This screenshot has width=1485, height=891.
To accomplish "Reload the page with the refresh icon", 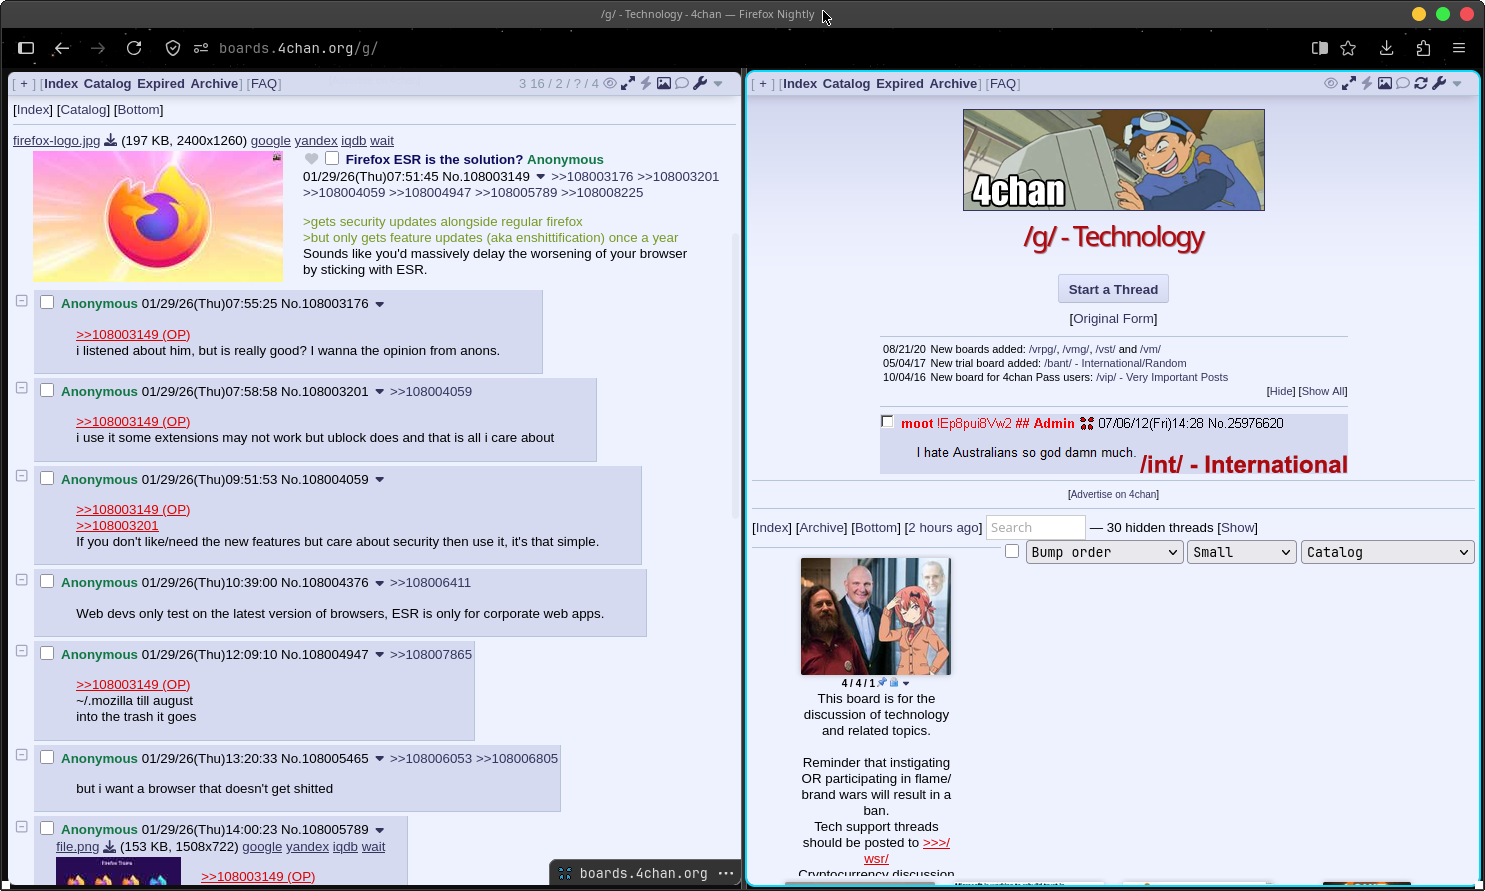I will pos(134,48).
